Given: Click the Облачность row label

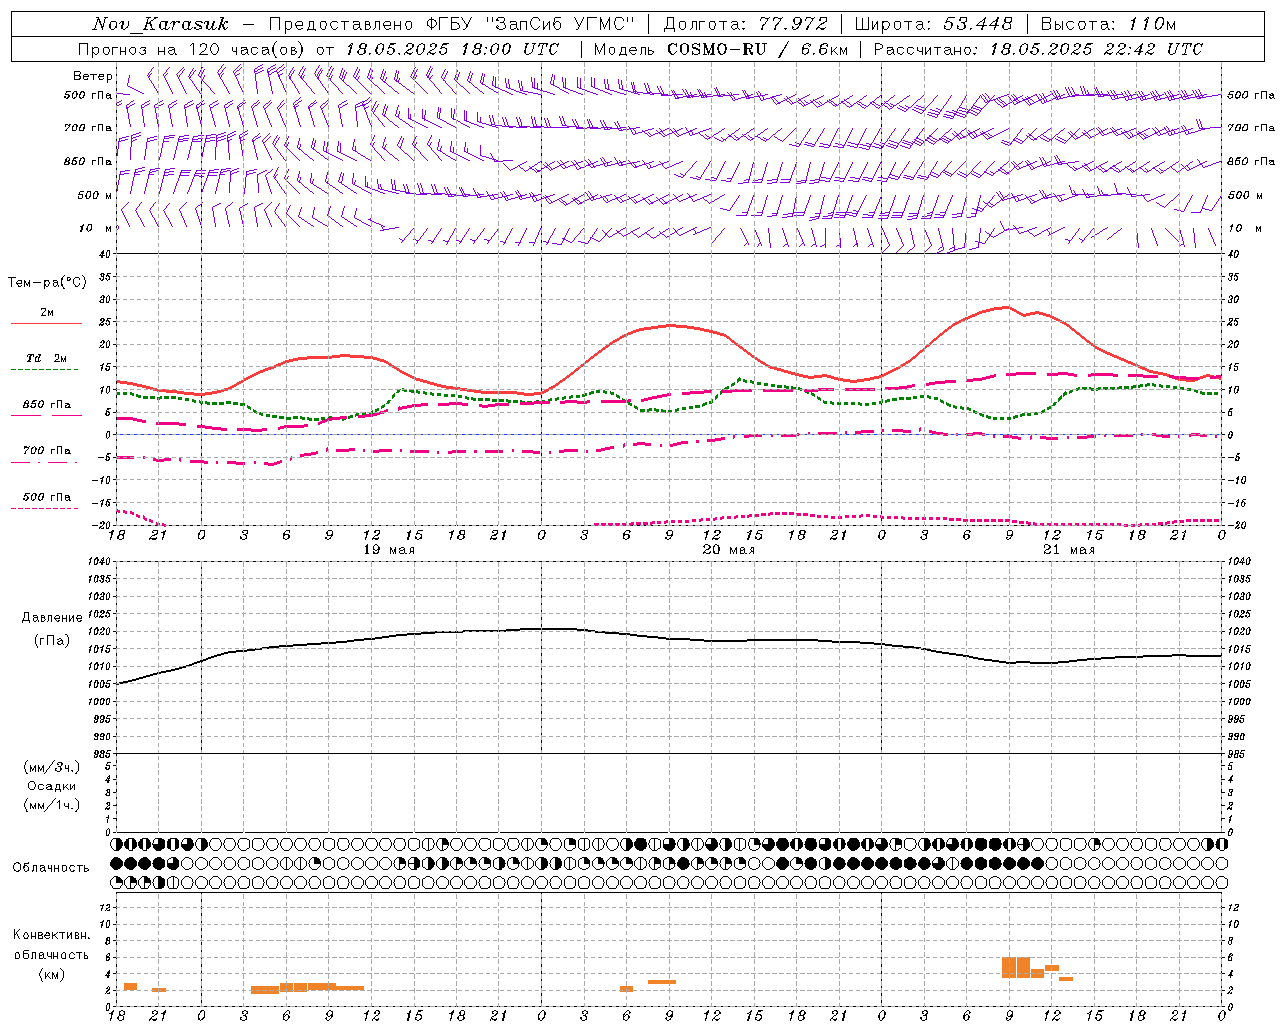Looking at the screenshot, I should (x=51, y=867).
